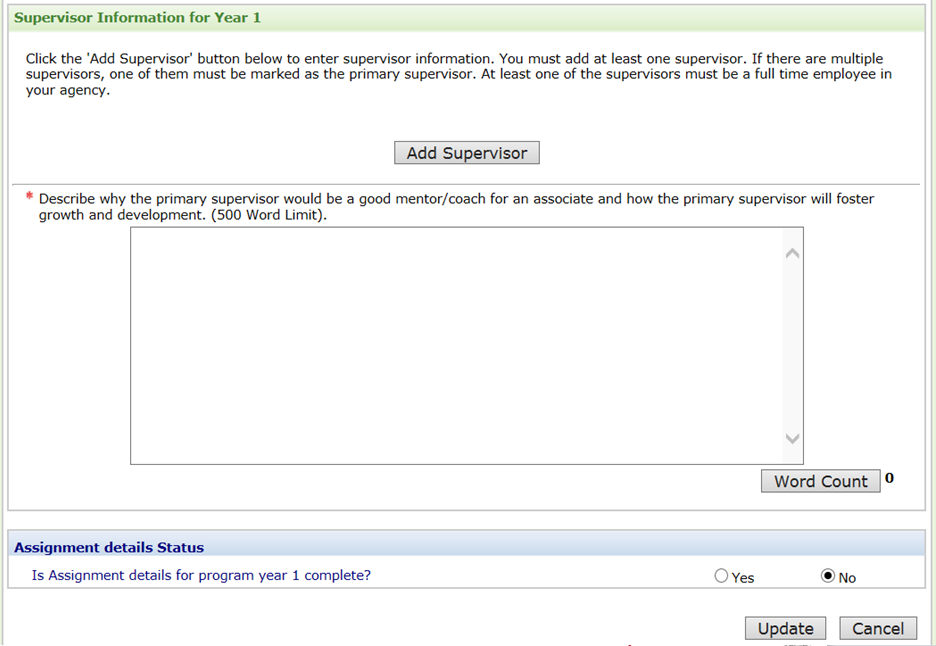Viewport: 936px width, 646px height.
Task: Click the text area's scroll down arrow
Action: tap(792, 439)
